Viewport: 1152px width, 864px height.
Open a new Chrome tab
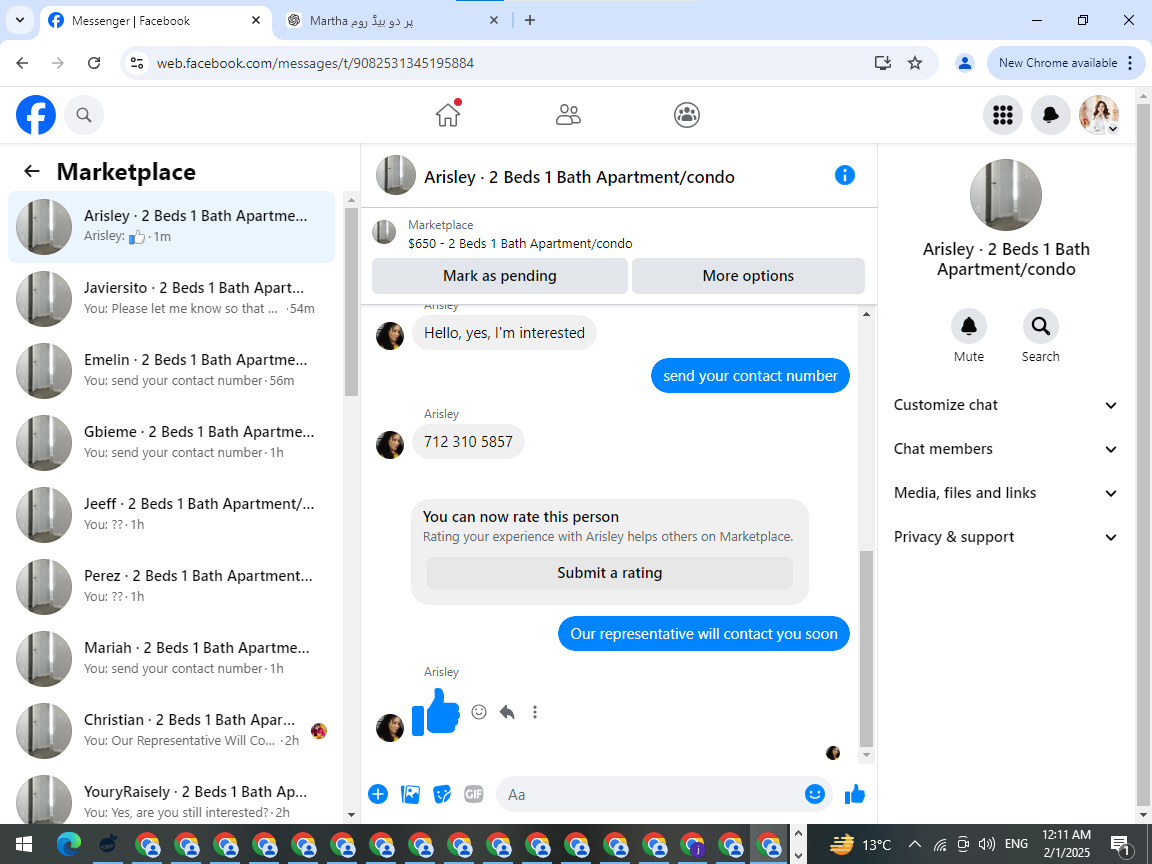coord(530,21)
